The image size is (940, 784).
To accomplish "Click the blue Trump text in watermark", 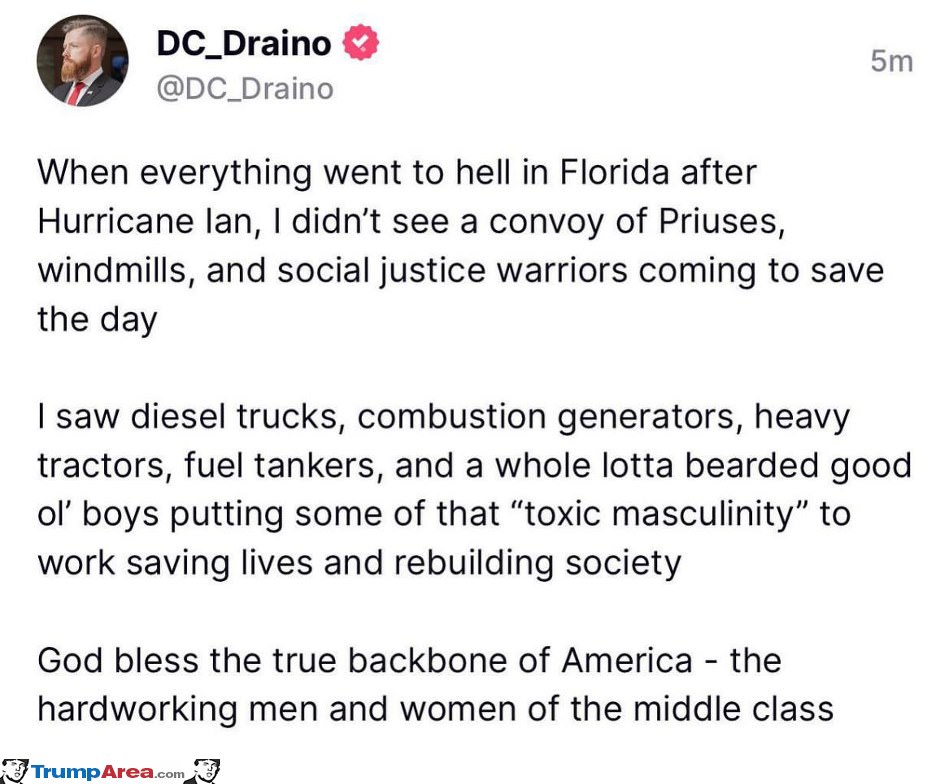I will (67, 771).
